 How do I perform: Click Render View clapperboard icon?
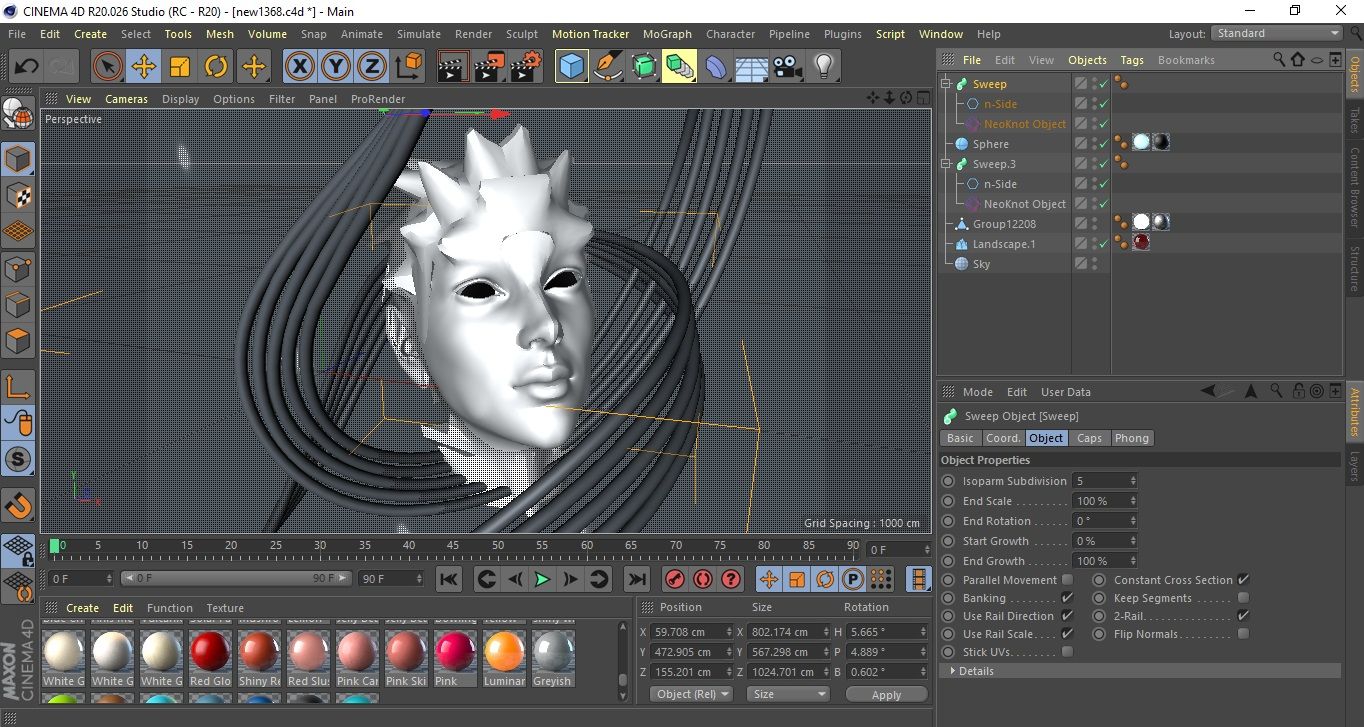coord(453,67)
